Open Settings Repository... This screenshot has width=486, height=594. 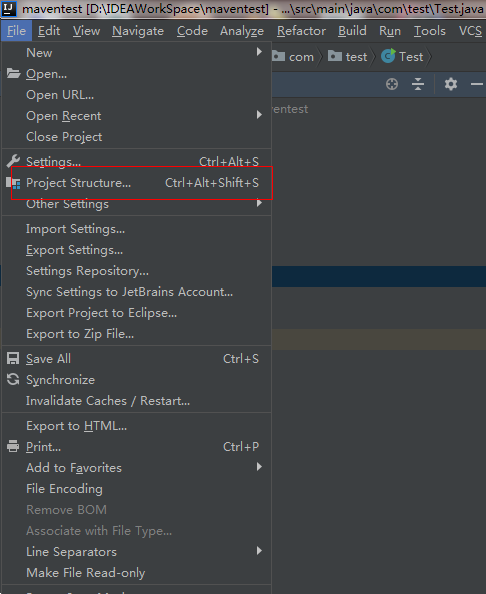[x=137, y=271]
